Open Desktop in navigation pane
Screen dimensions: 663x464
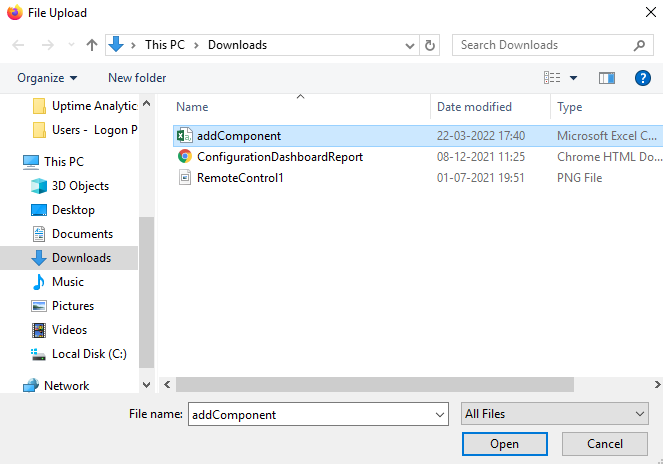pos(63,210)
